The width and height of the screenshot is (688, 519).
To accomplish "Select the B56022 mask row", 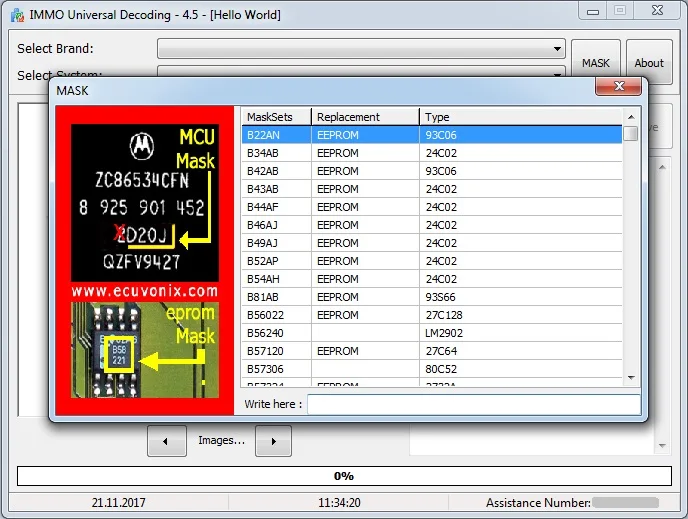I will pos(432,315).
